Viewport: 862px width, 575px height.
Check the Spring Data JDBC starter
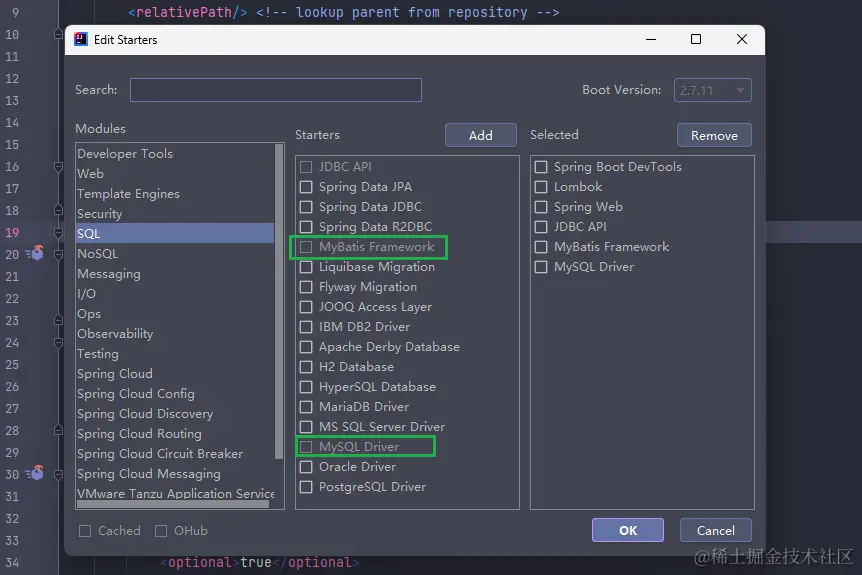click(x=306, y=207)
